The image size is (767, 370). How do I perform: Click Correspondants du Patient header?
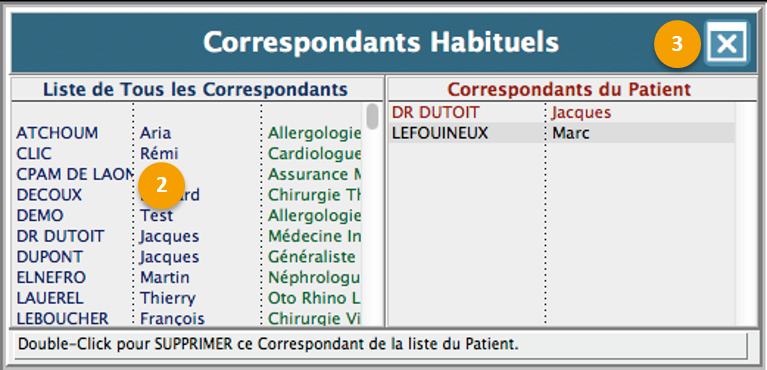(x=569, y=90)
